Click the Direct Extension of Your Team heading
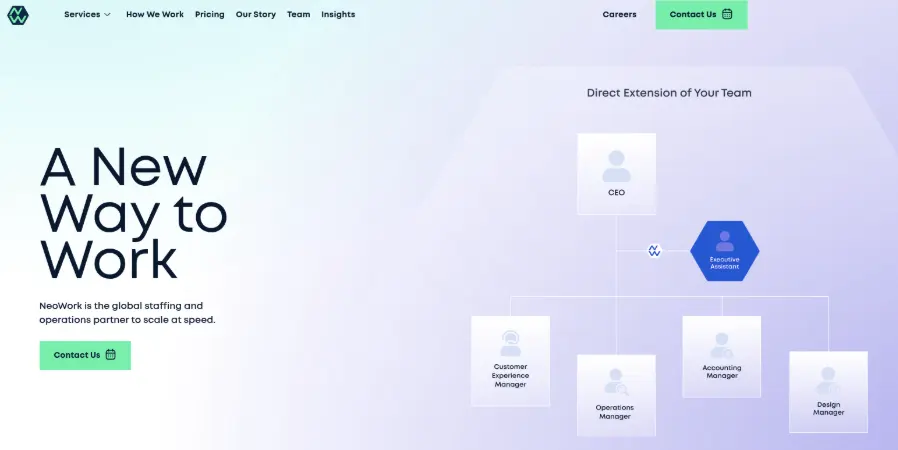The image size is (898, 450). [x=669, y=93]
